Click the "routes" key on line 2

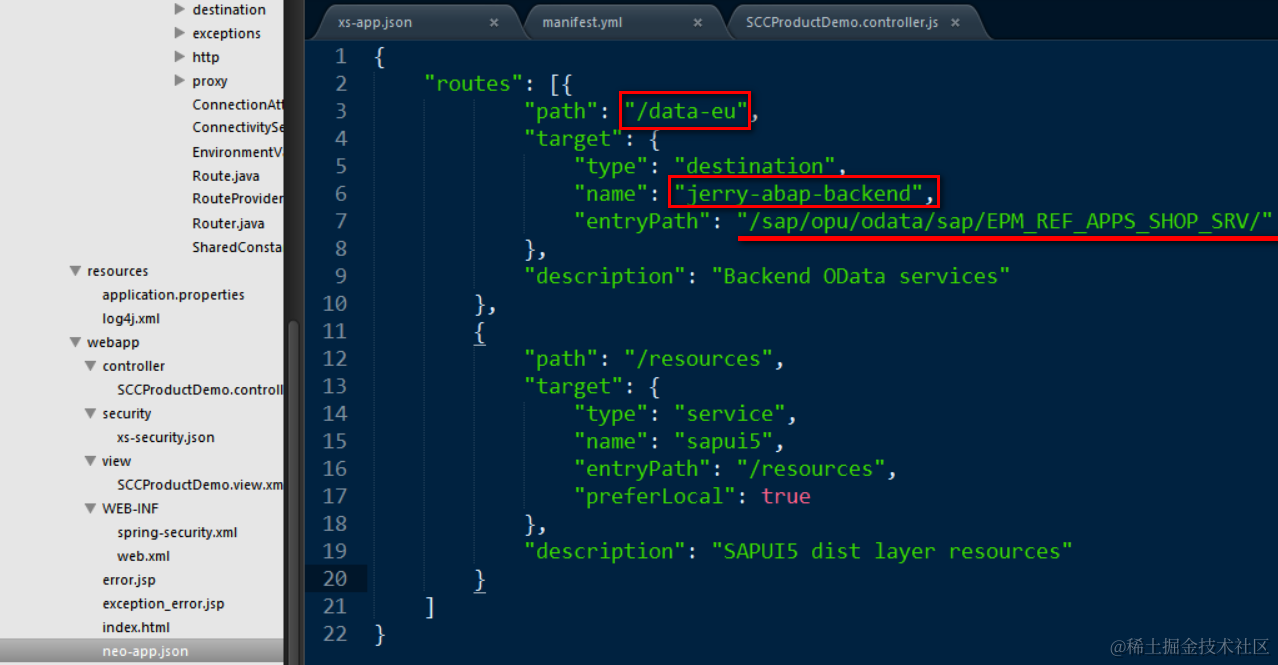(x=473, y=83)
